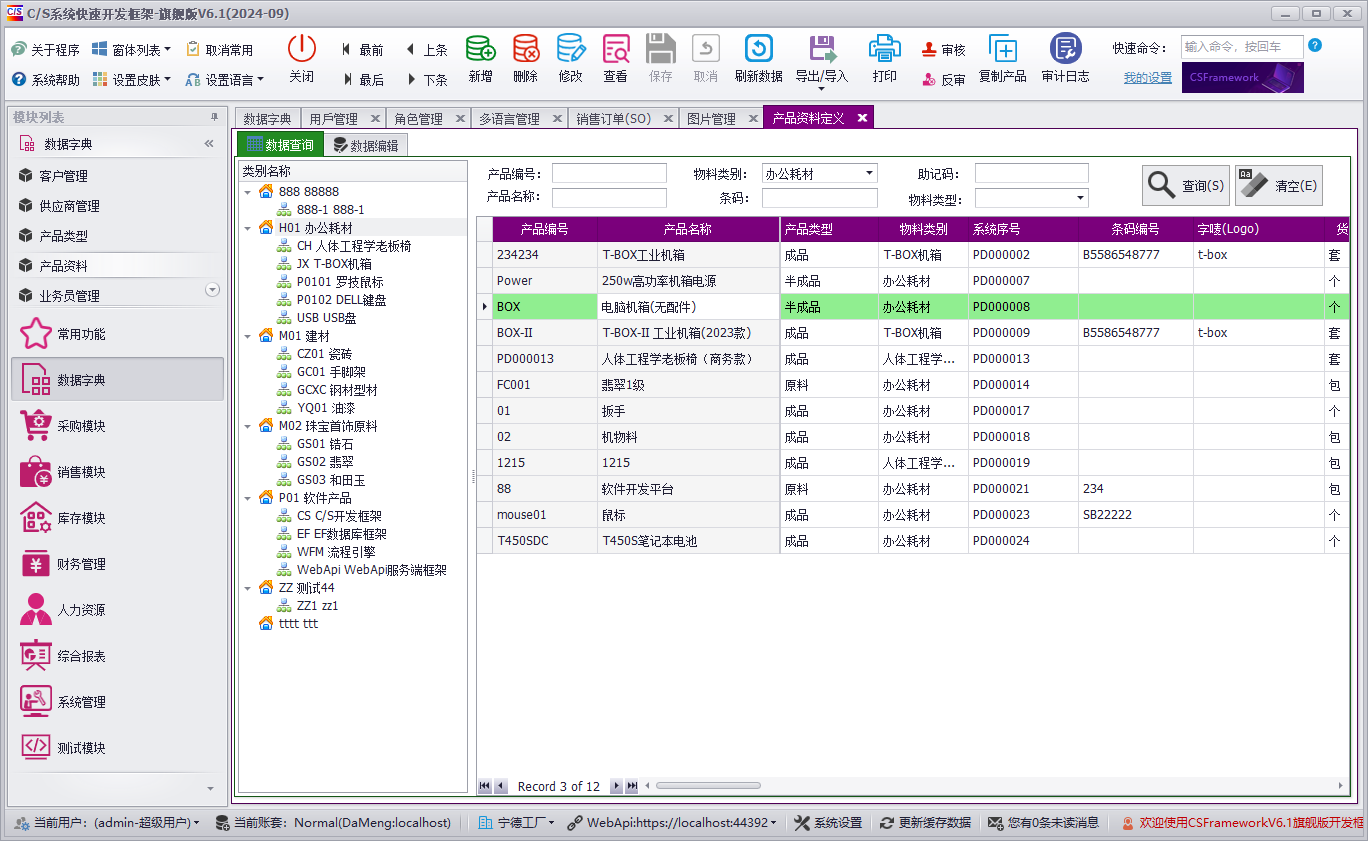The height and width of the screenshot is (841, 1368).
Task: Open 综合报表 reports module in sidebar
Action: click(x=117, y=656)
